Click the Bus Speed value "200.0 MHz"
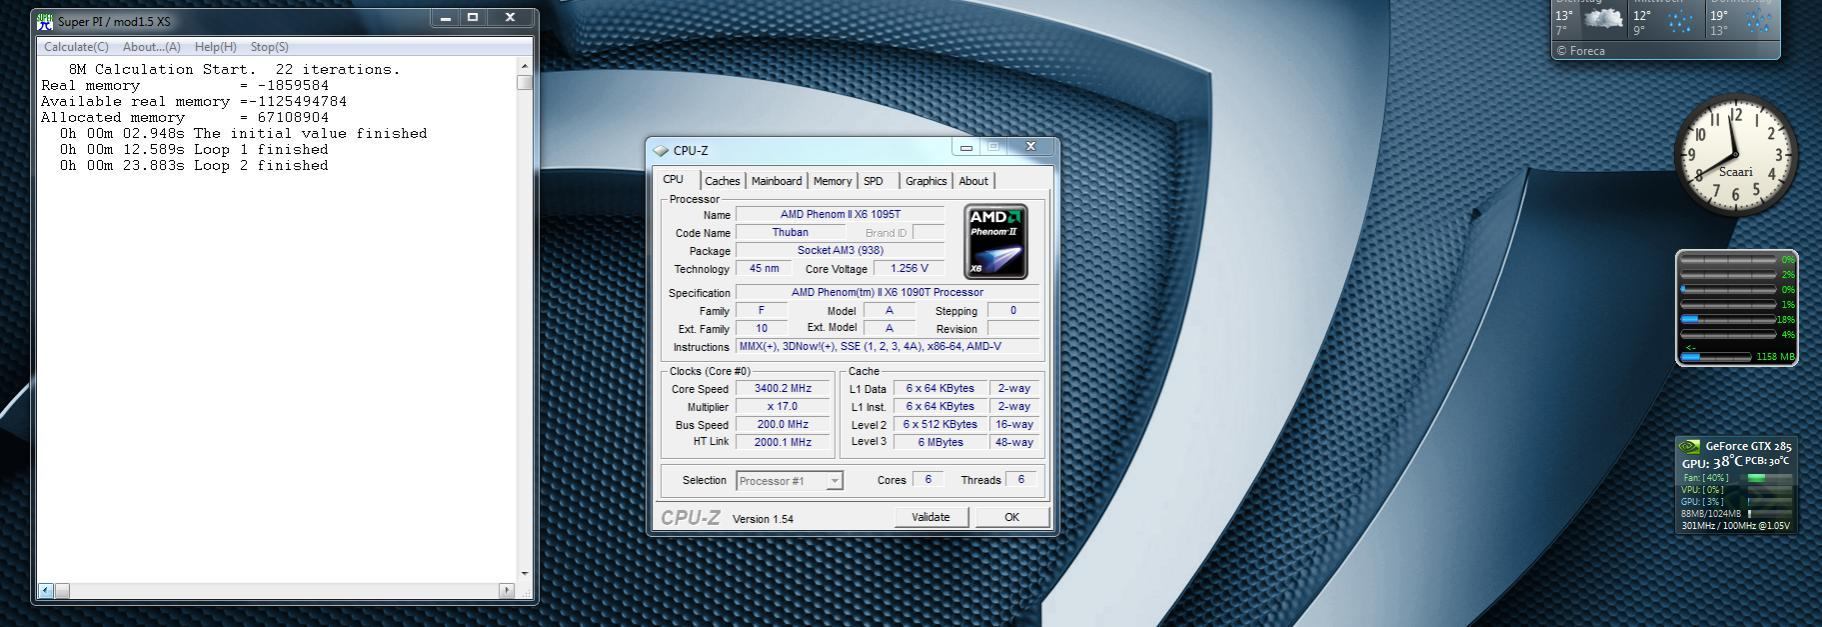The image size is (1822, 627). 783,424
